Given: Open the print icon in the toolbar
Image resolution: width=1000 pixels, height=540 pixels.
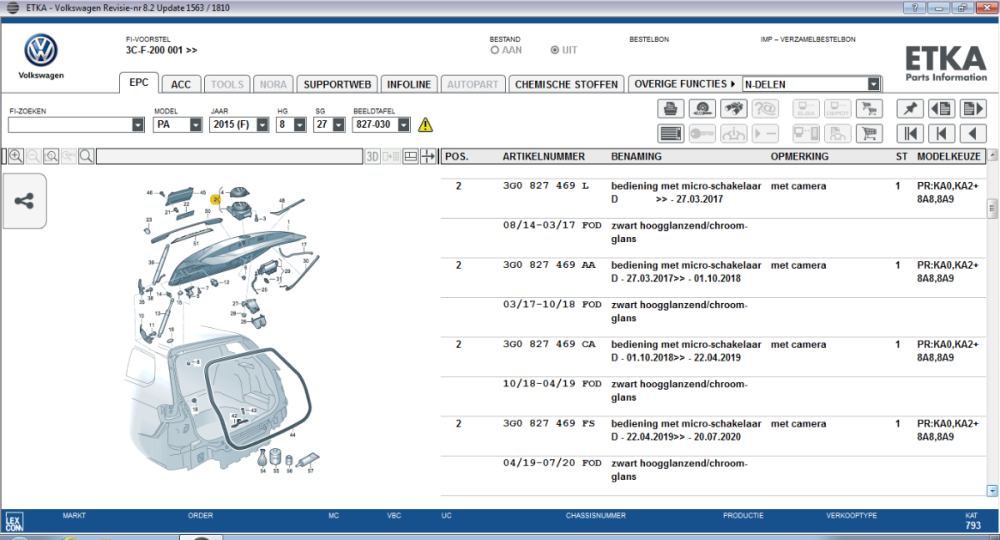Looking at the screenshot, I should tap(670, 108).
